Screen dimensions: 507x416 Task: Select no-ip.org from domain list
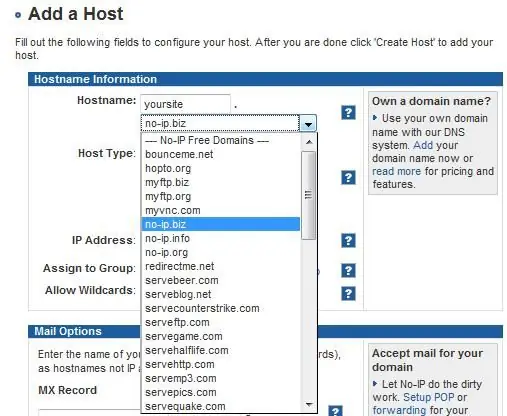pyautogui.click(x=221, y=252)
